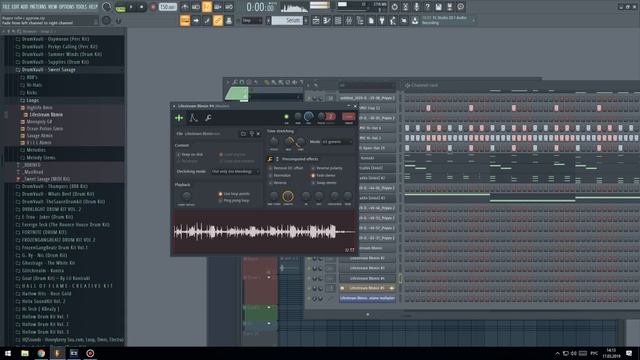The height and width of the screenshot is (360, 640).
Task: Select Savage 80min sample in browser
Action: [x=39, y=136]
